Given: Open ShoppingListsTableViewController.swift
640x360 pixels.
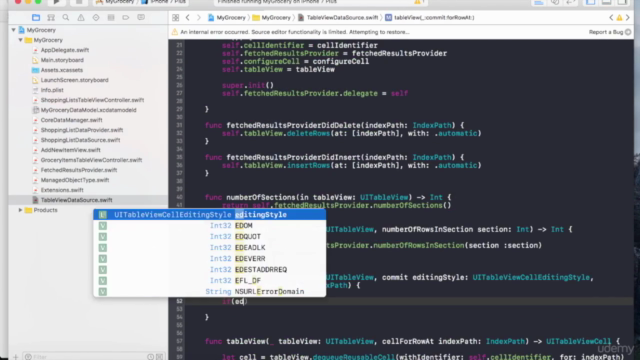Looking at the screenshot, I should [x=92, y=100].
